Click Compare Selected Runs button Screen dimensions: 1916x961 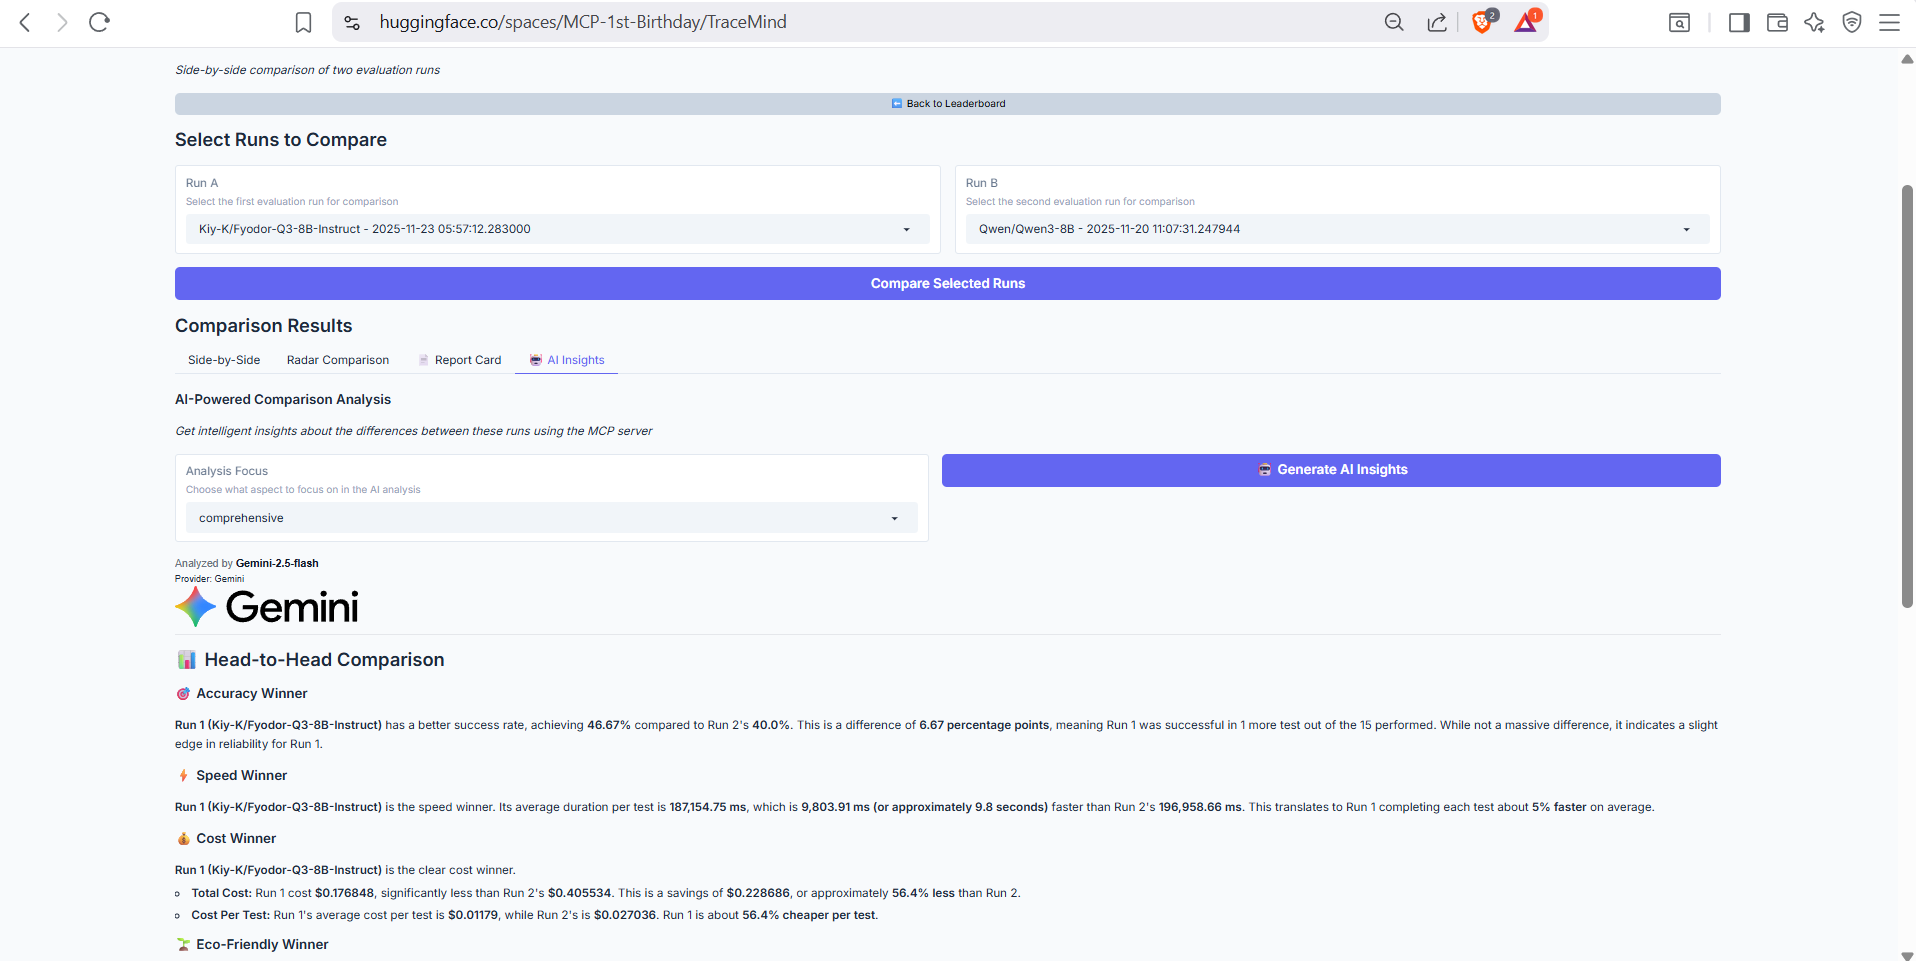947,284
